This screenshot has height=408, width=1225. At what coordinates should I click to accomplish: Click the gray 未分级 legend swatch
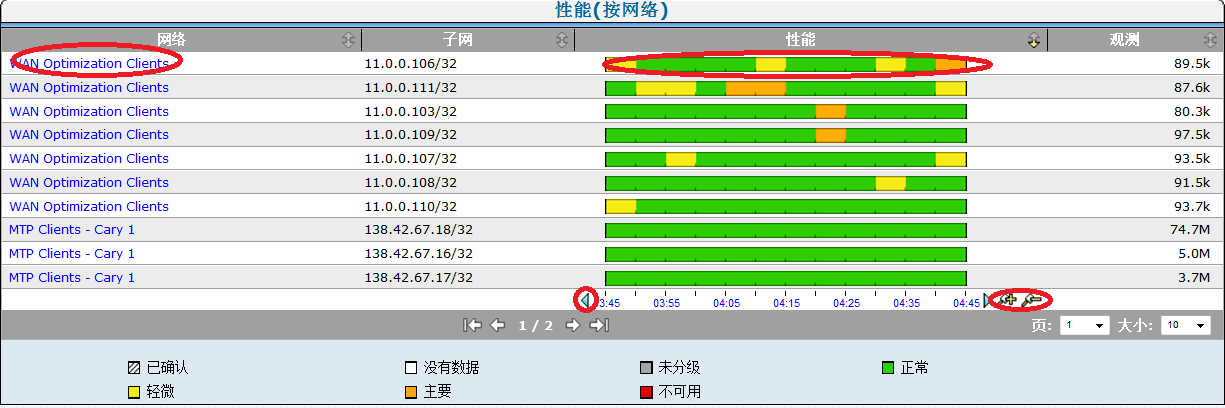click(646, 368)
